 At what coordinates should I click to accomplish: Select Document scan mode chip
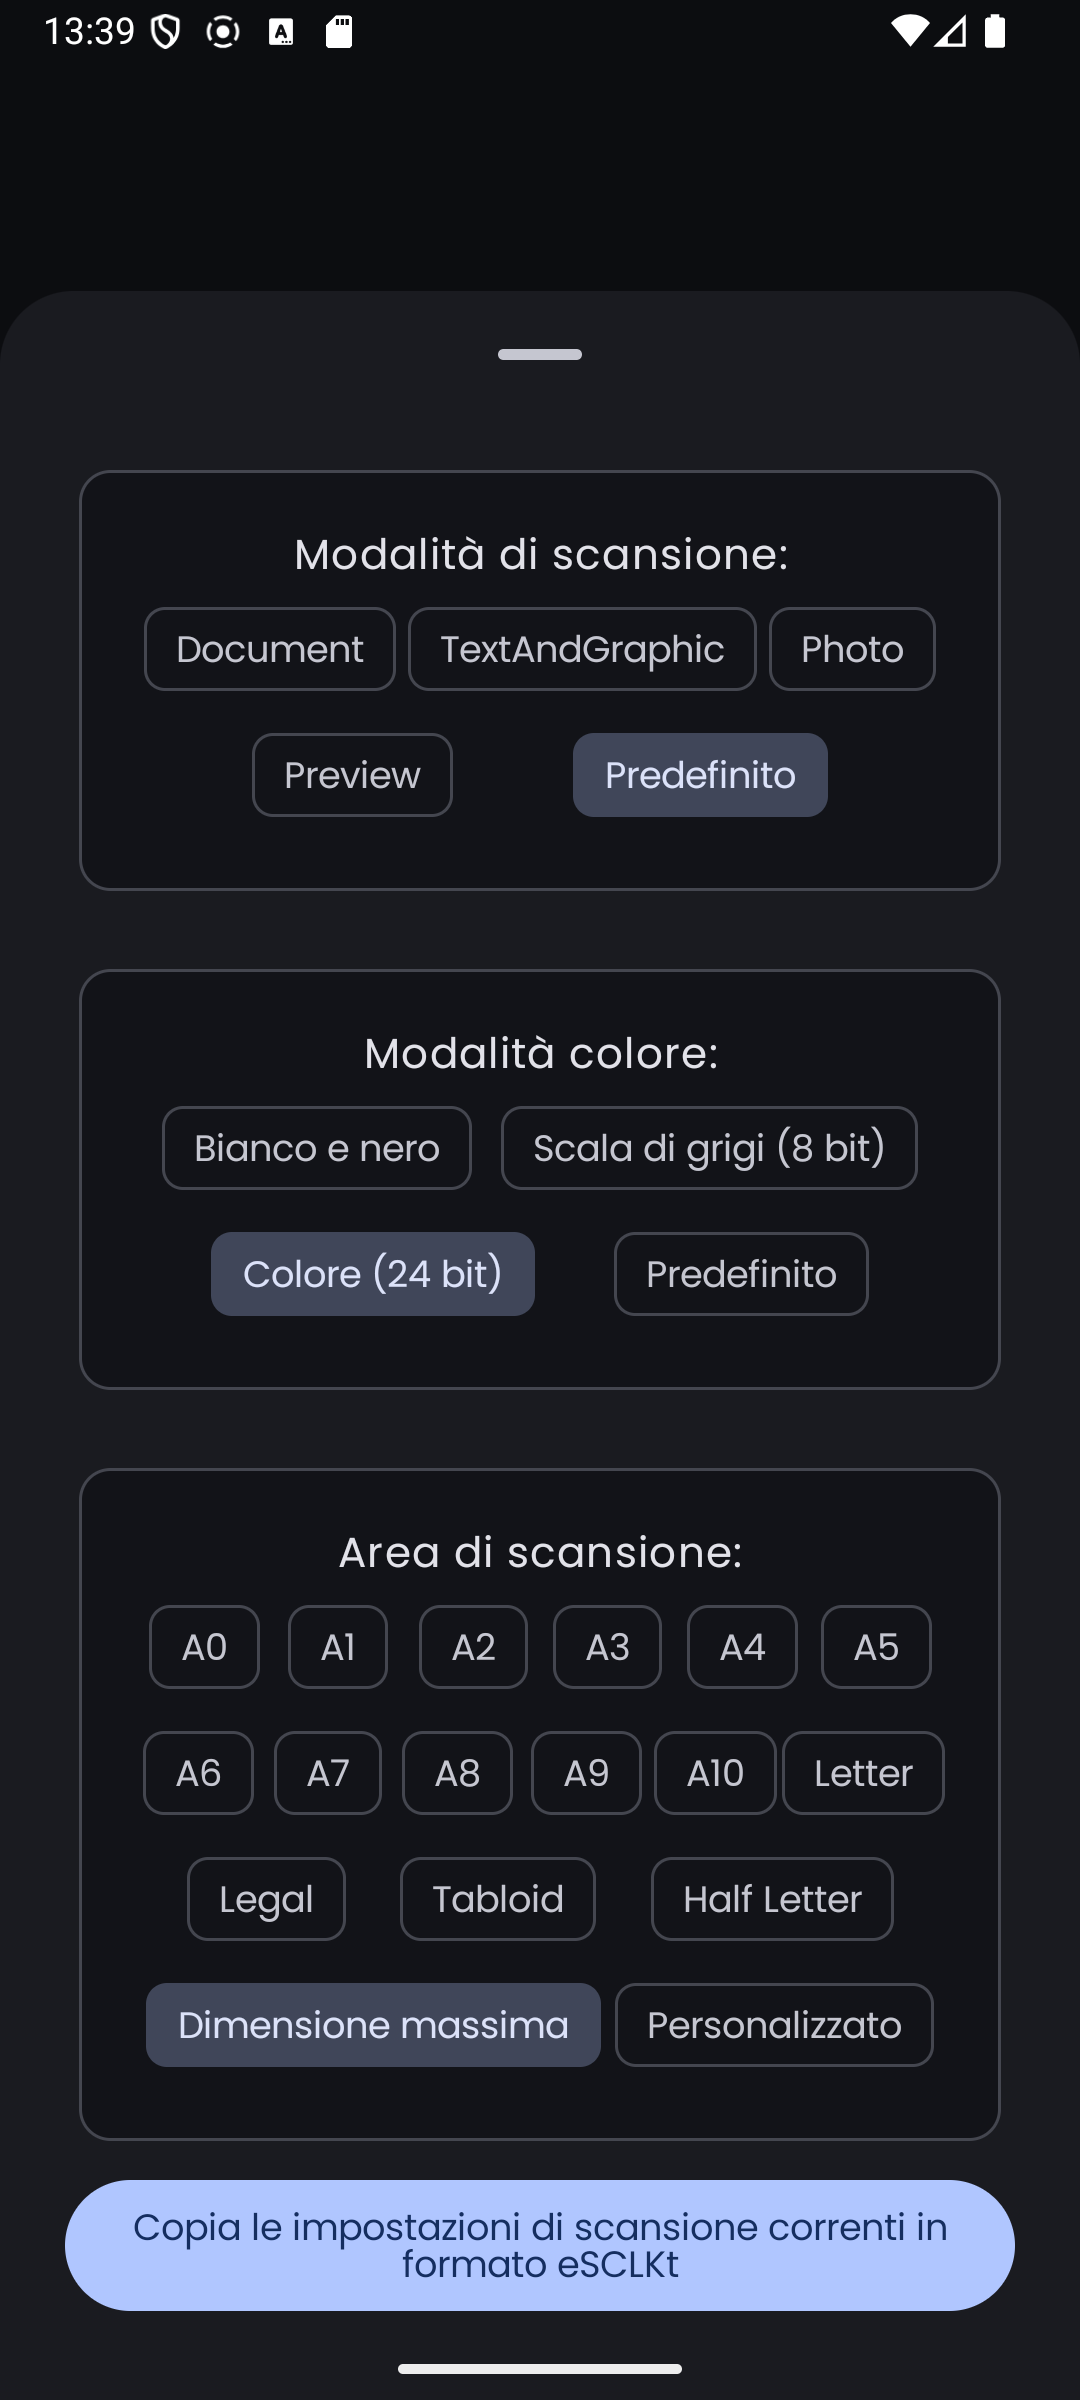(x=269, y=649)
